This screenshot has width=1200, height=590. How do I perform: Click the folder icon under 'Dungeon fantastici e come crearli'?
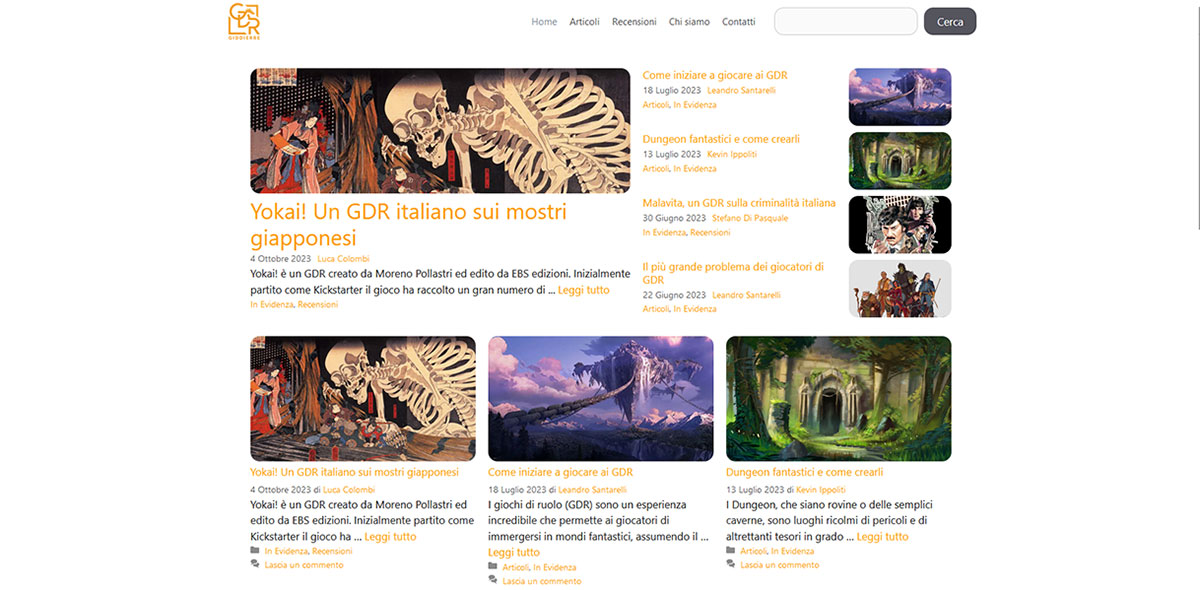[x=732, y=550]
